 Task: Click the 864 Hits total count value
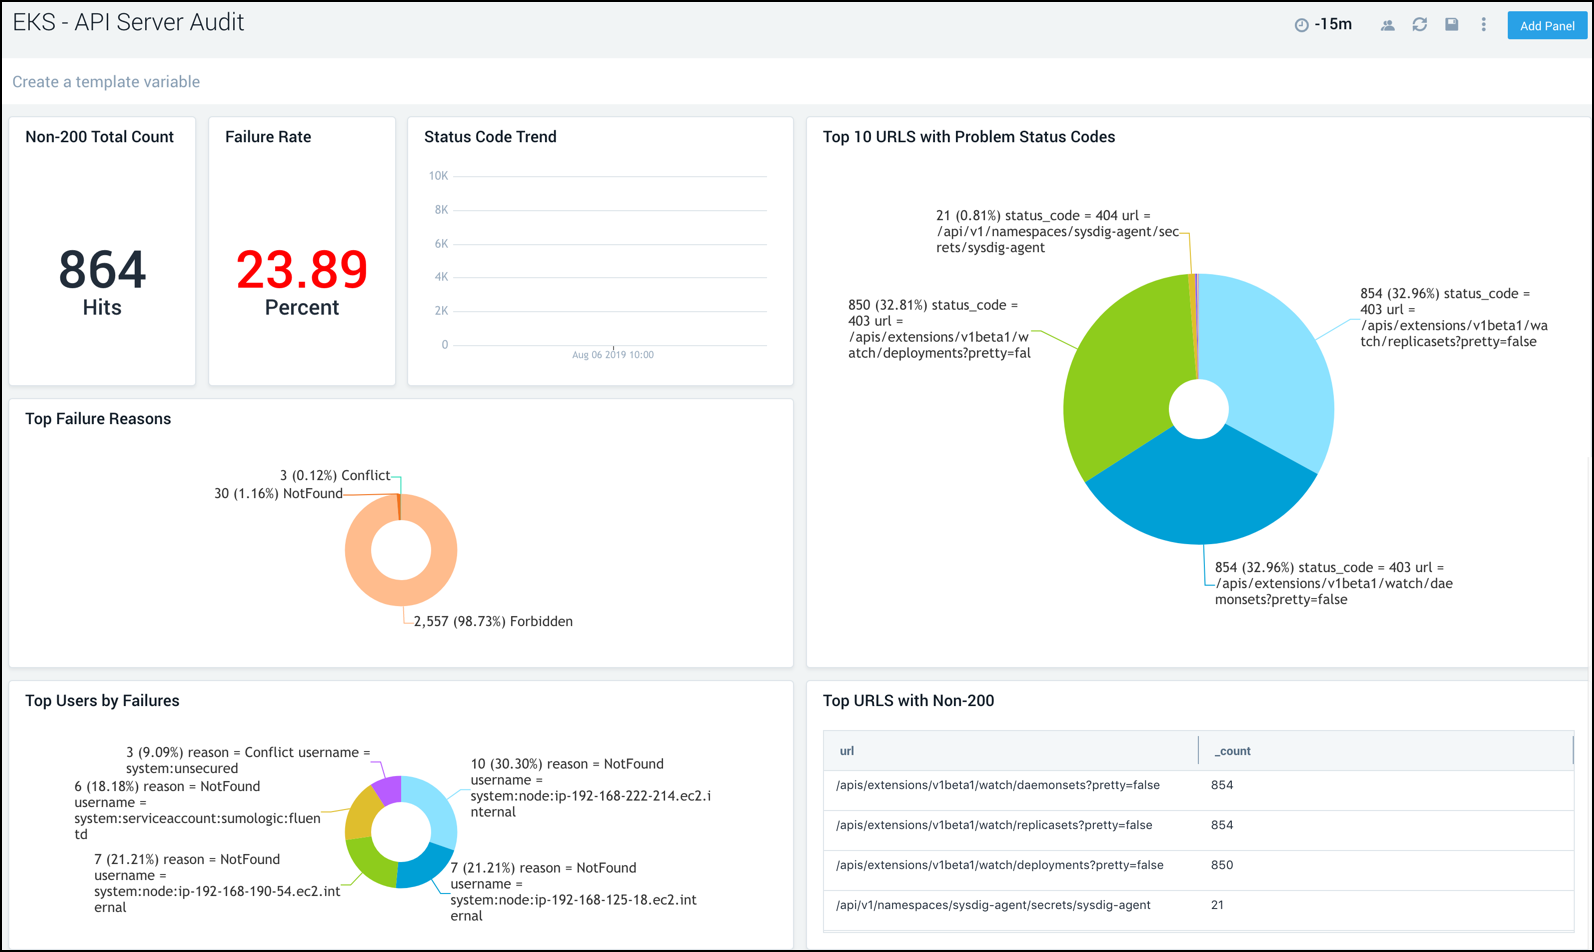coord(102,270)
